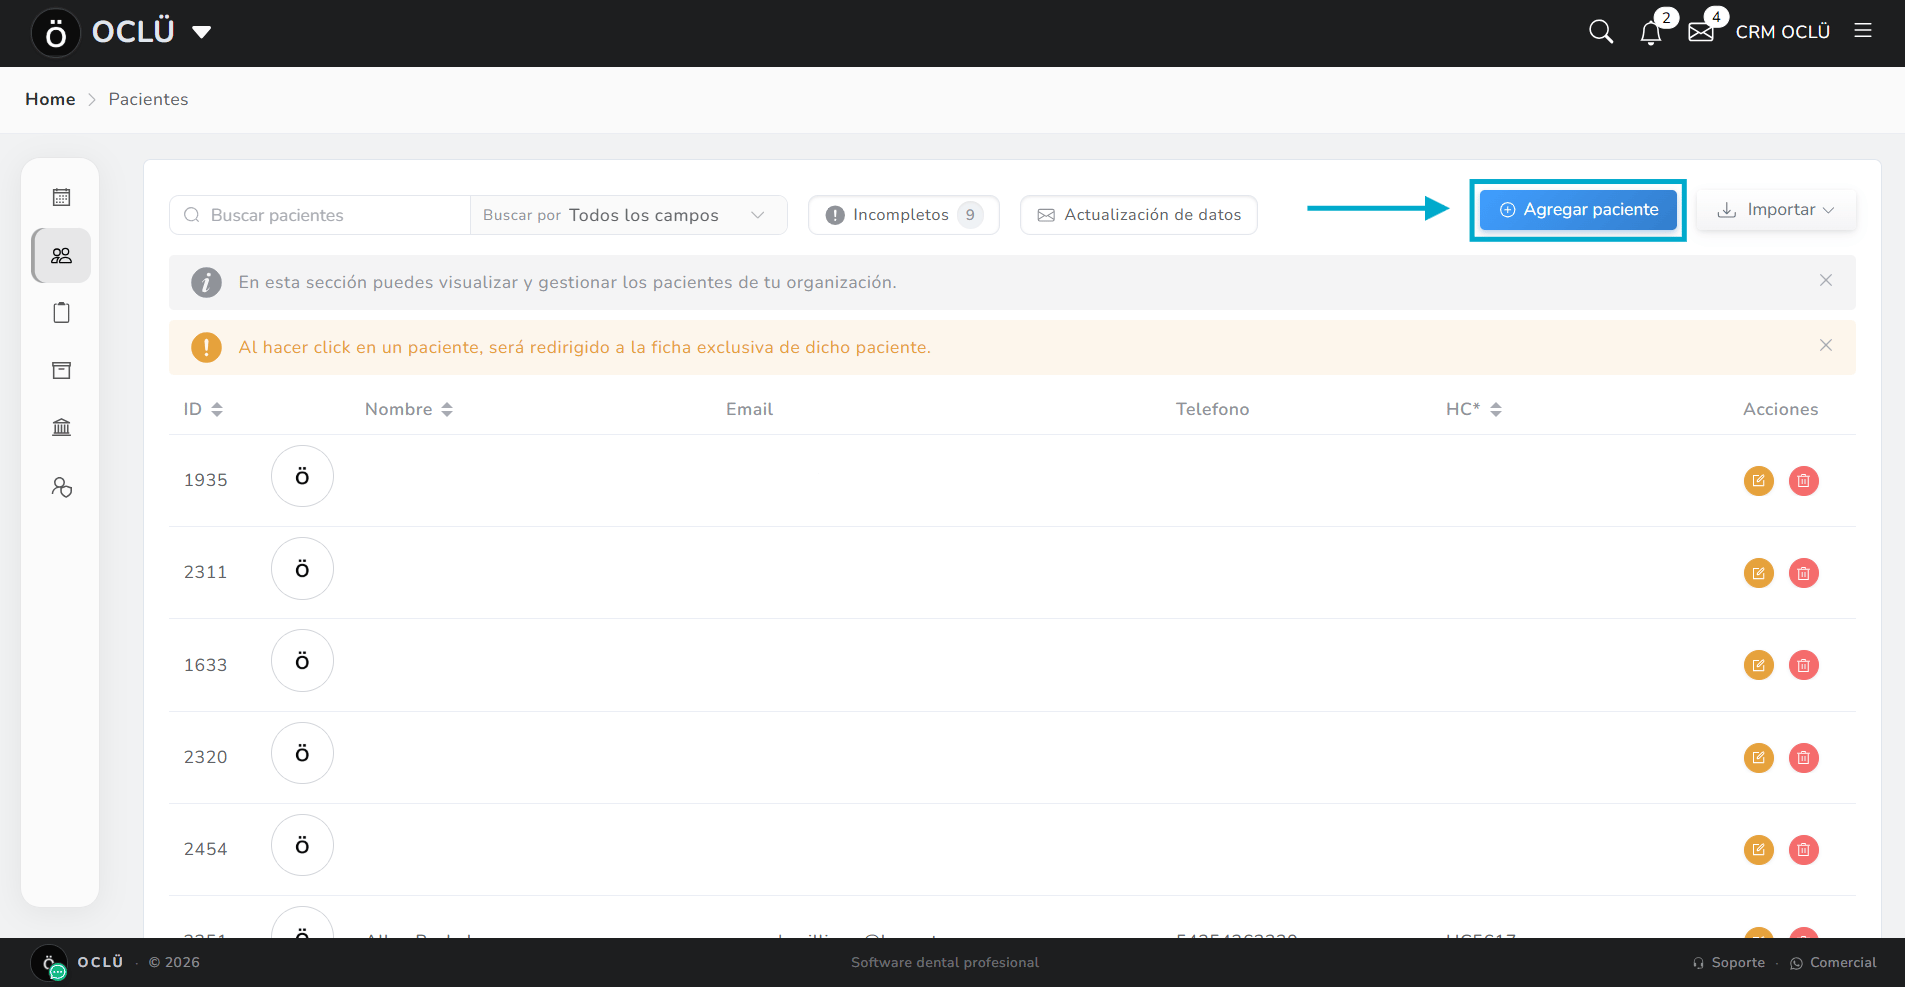Open the hamburger menu next to CRM OCLÜ
The height and width of the screenshot is (987, 1905).
pyautogui.click(x=1863, y=31)
